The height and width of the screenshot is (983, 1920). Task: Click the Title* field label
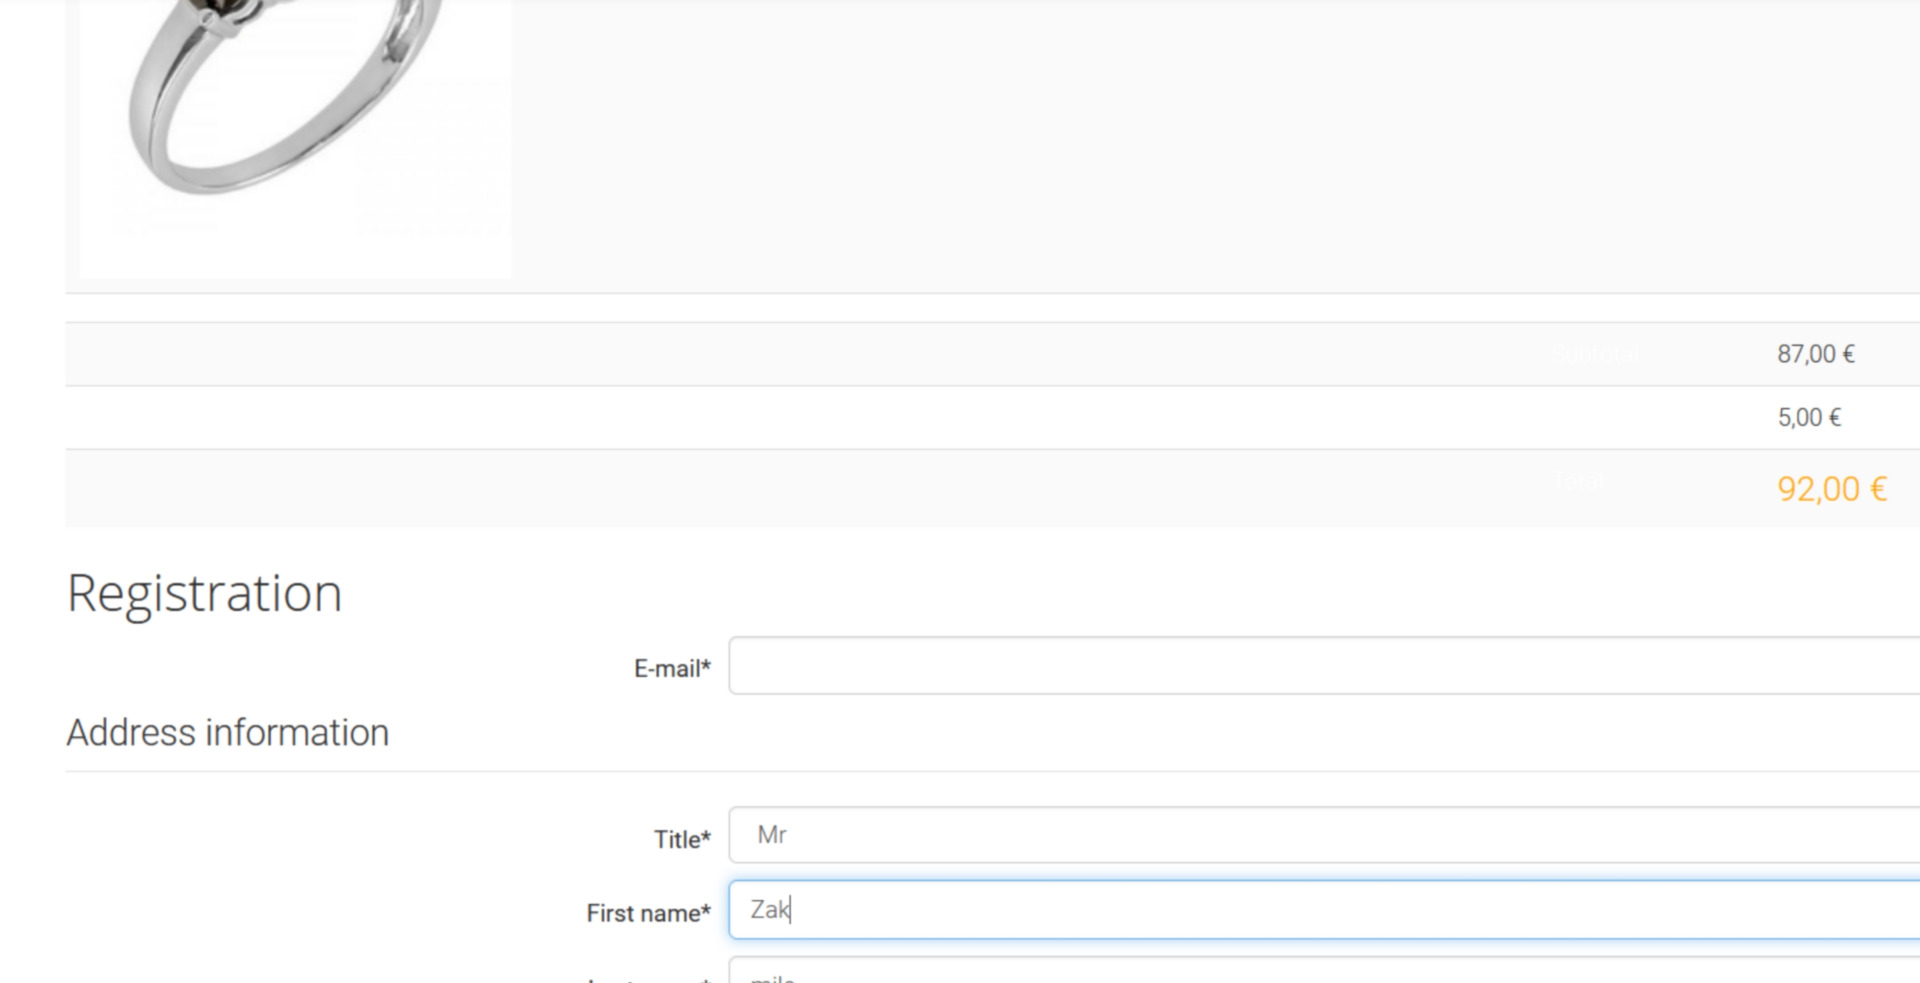tap(681, 839)
